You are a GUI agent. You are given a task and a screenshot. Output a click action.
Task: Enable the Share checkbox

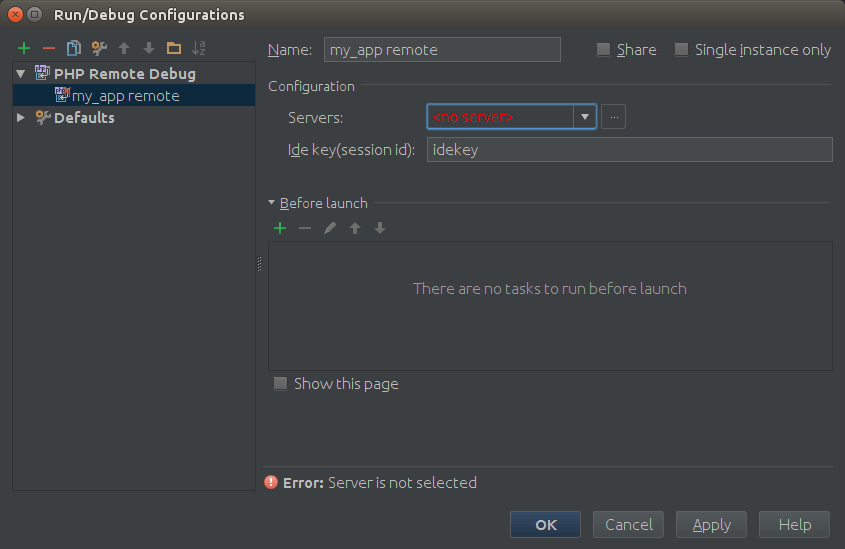[603, 50]
